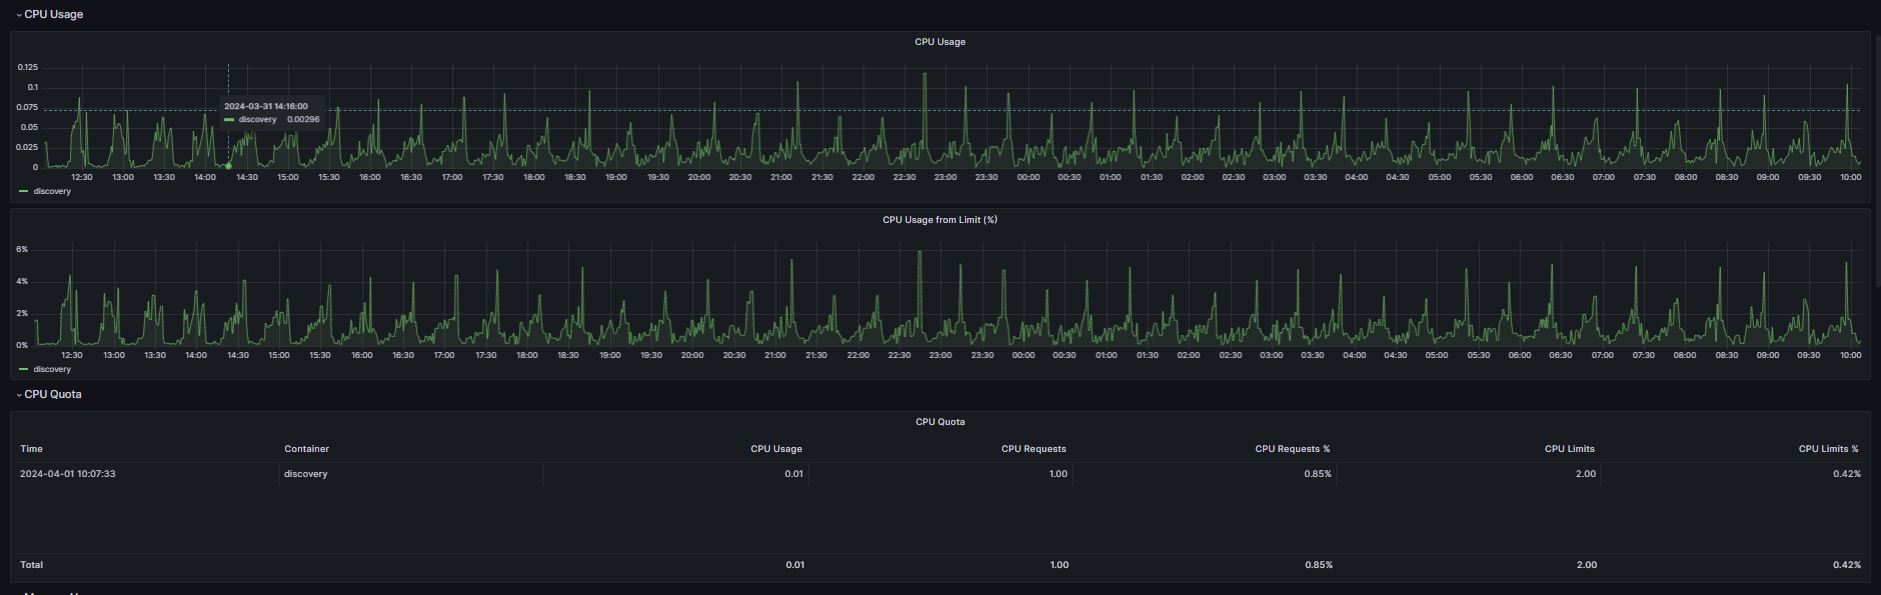Click the 23:00 time label on CPU Usage from Limit chart
Viewport: 1881px width, 595px height.
940,355
